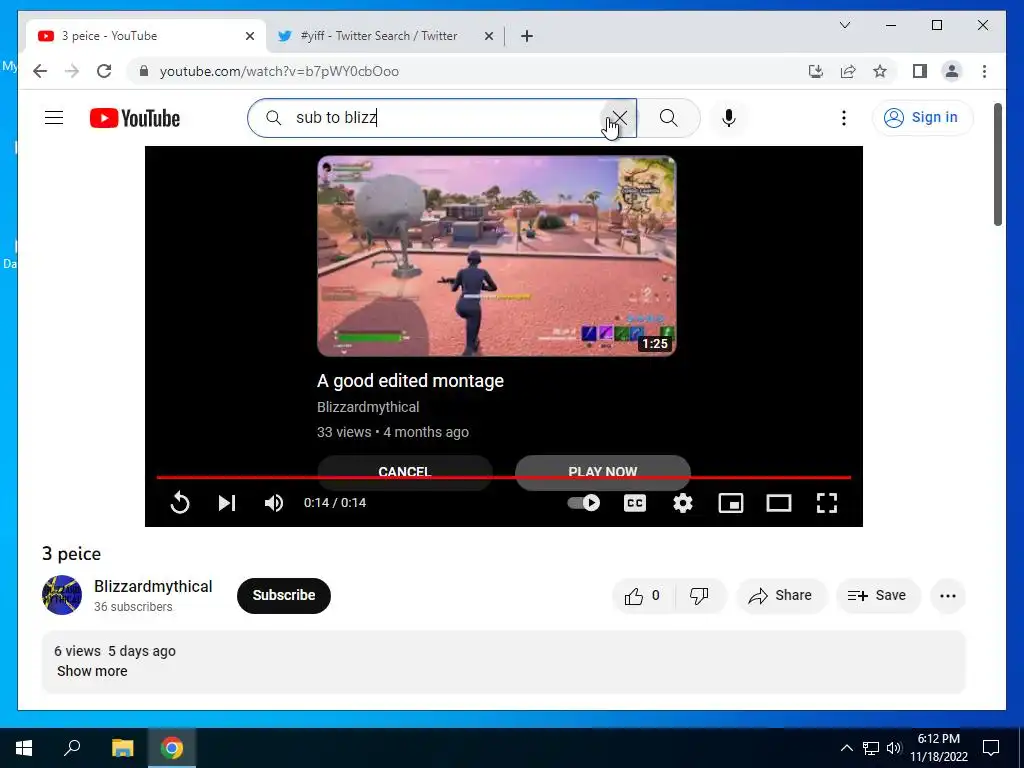The width and height of the screenshot is (1024, 768).
Task: Toggle autoplay switch in player
Action: coord(584,503)
